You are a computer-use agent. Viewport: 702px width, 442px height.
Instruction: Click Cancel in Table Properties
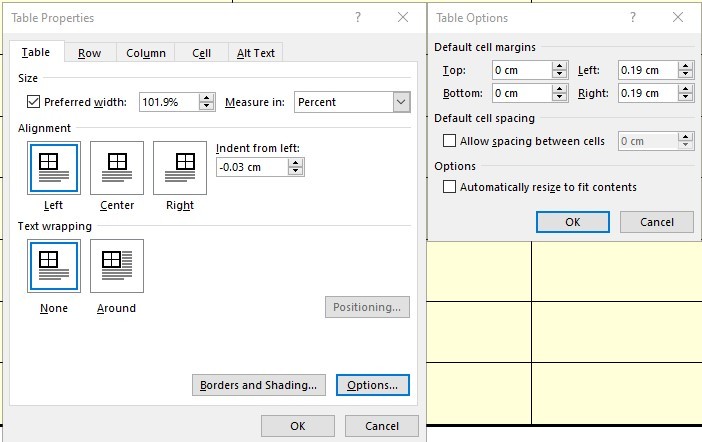click(381, 426)
